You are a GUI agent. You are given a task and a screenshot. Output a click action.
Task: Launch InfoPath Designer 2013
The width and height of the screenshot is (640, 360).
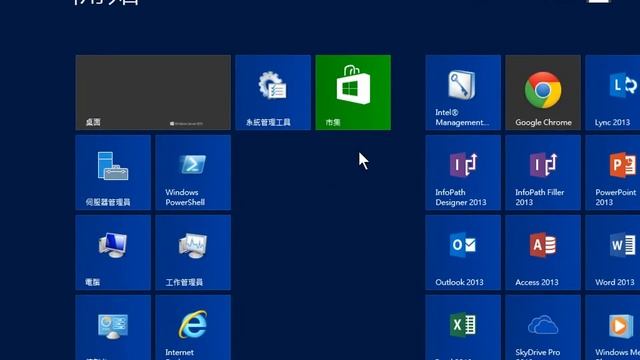463,173
